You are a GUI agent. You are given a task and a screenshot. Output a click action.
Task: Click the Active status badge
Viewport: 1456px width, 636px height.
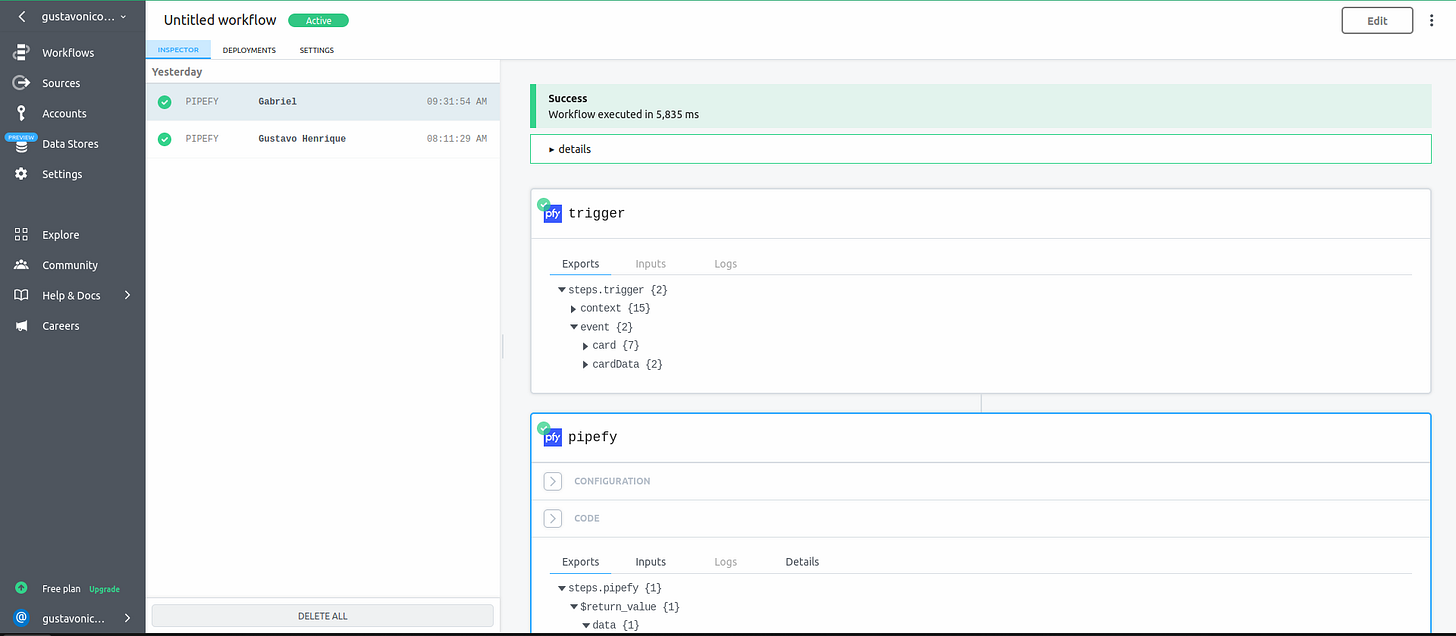[318, 20]
